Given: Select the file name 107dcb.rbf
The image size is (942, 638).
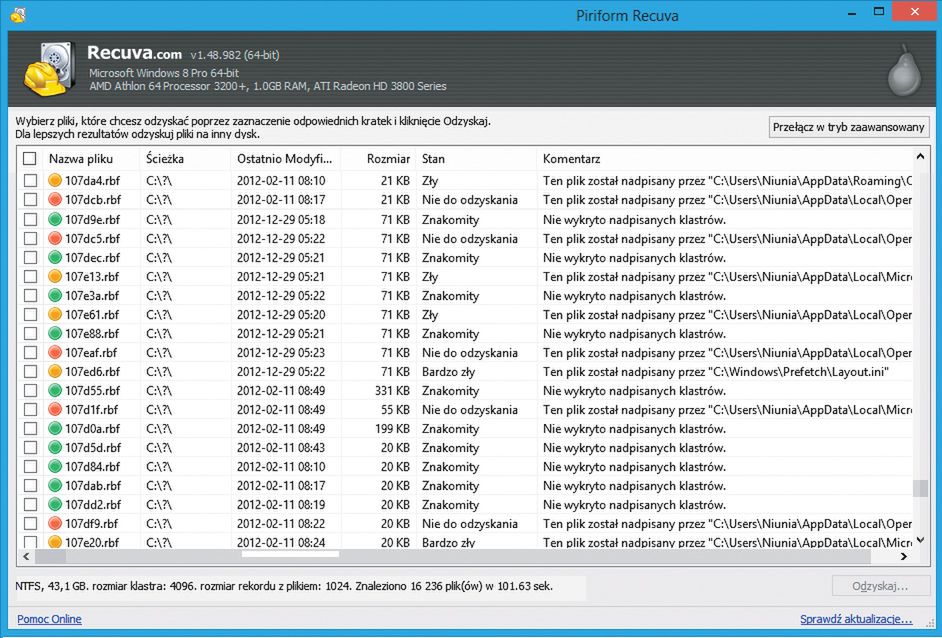Looking at the screenshot, I should 93,199.
